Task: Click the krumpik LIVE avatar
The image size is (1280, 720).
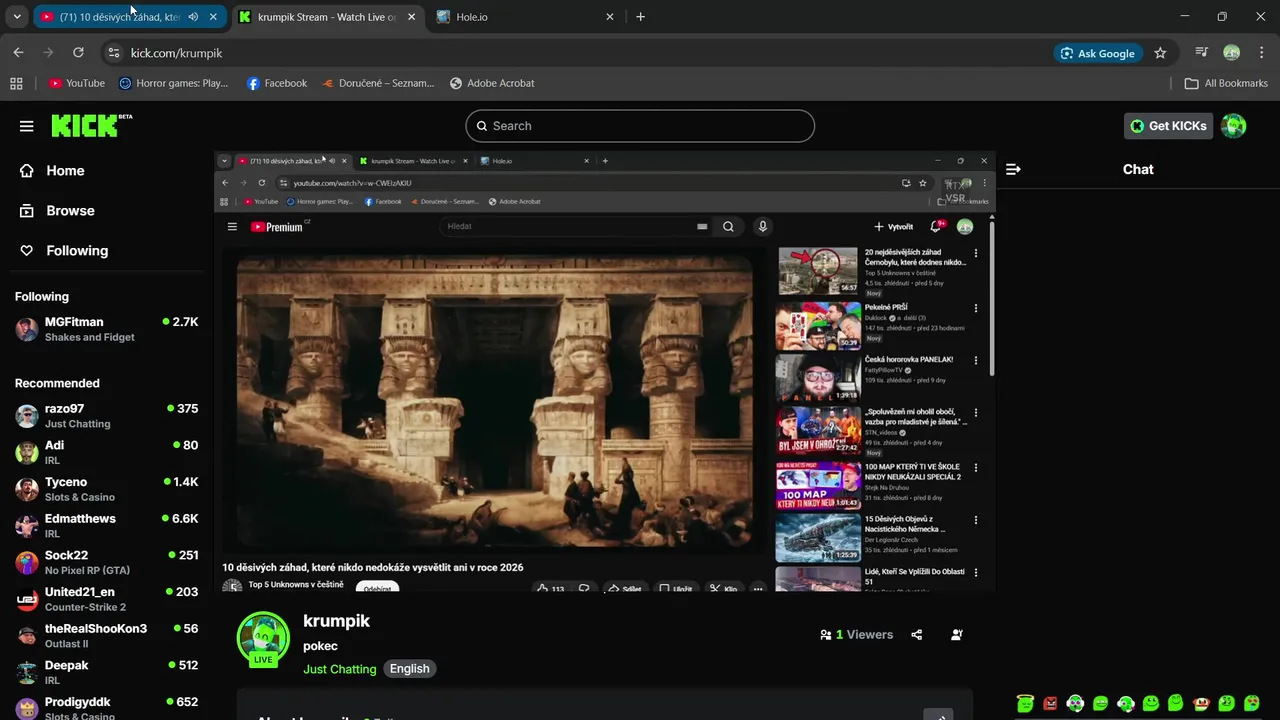Action: coord(263,639)
